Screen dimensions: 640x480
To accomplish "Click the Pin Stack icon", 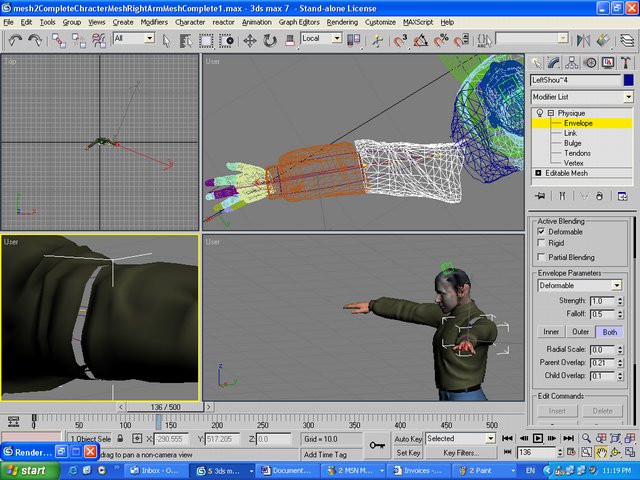I will pos(540,196).
